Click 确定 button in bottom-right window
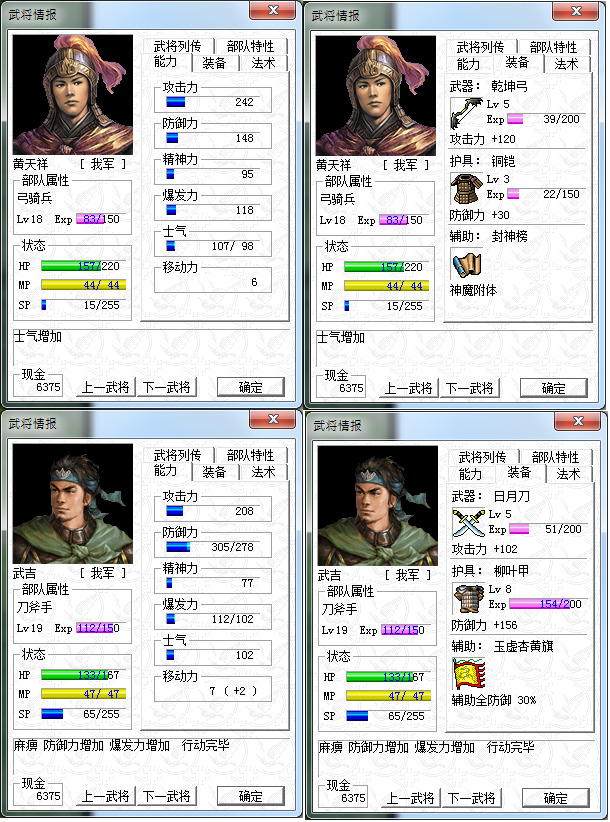610x822 pixels. [555, 798]
